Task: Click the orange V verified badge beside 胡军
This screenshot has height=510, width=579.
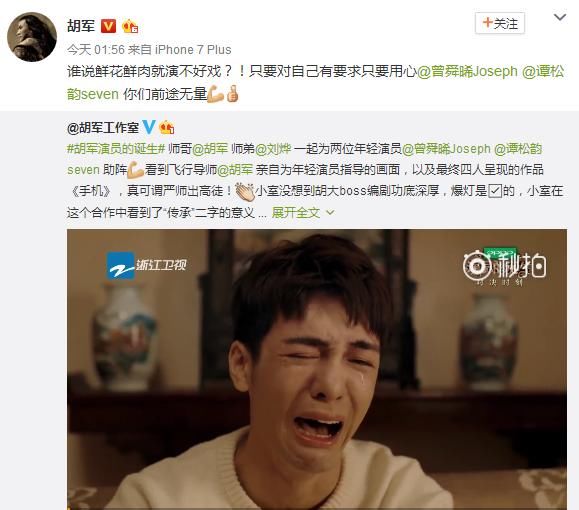Action: point(108,26)
